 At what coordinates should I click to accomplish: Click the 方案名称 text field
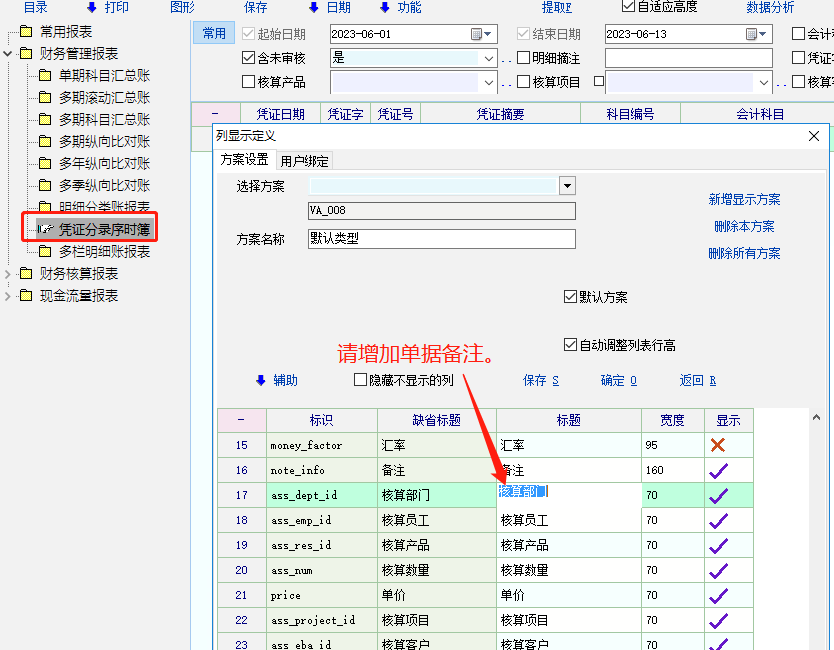pyautogui.click(x=441, y=239)
